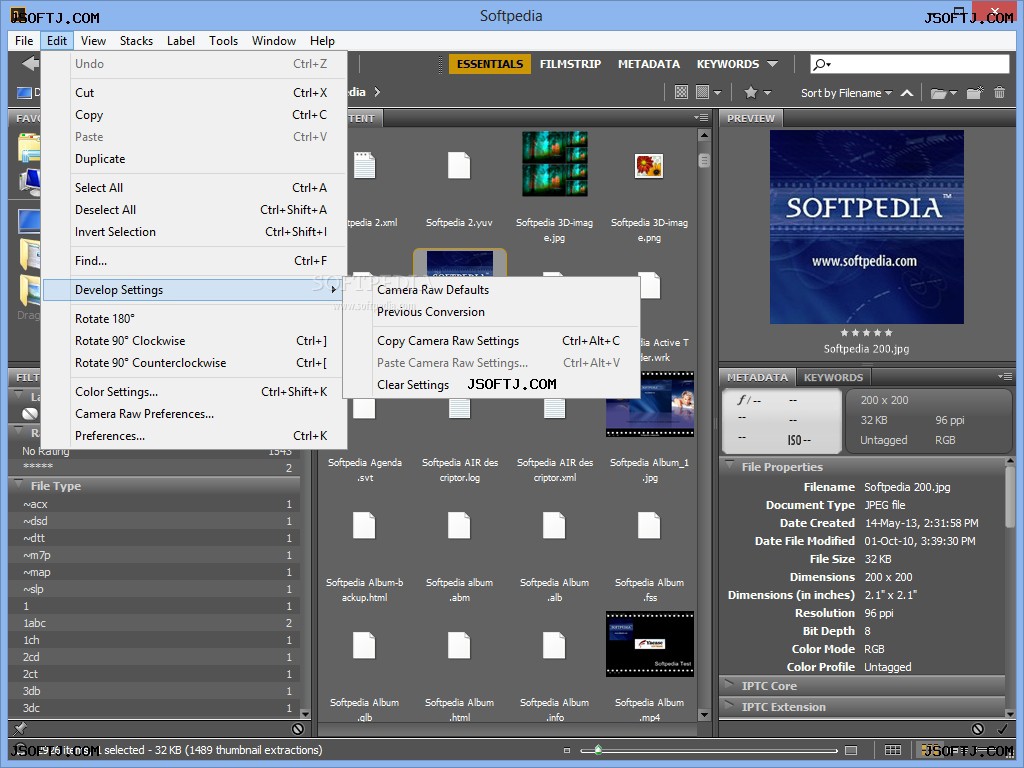Select Softpedia Album.fss file icon
Viewport: 1024px width, 768px height.
[649, 526]
